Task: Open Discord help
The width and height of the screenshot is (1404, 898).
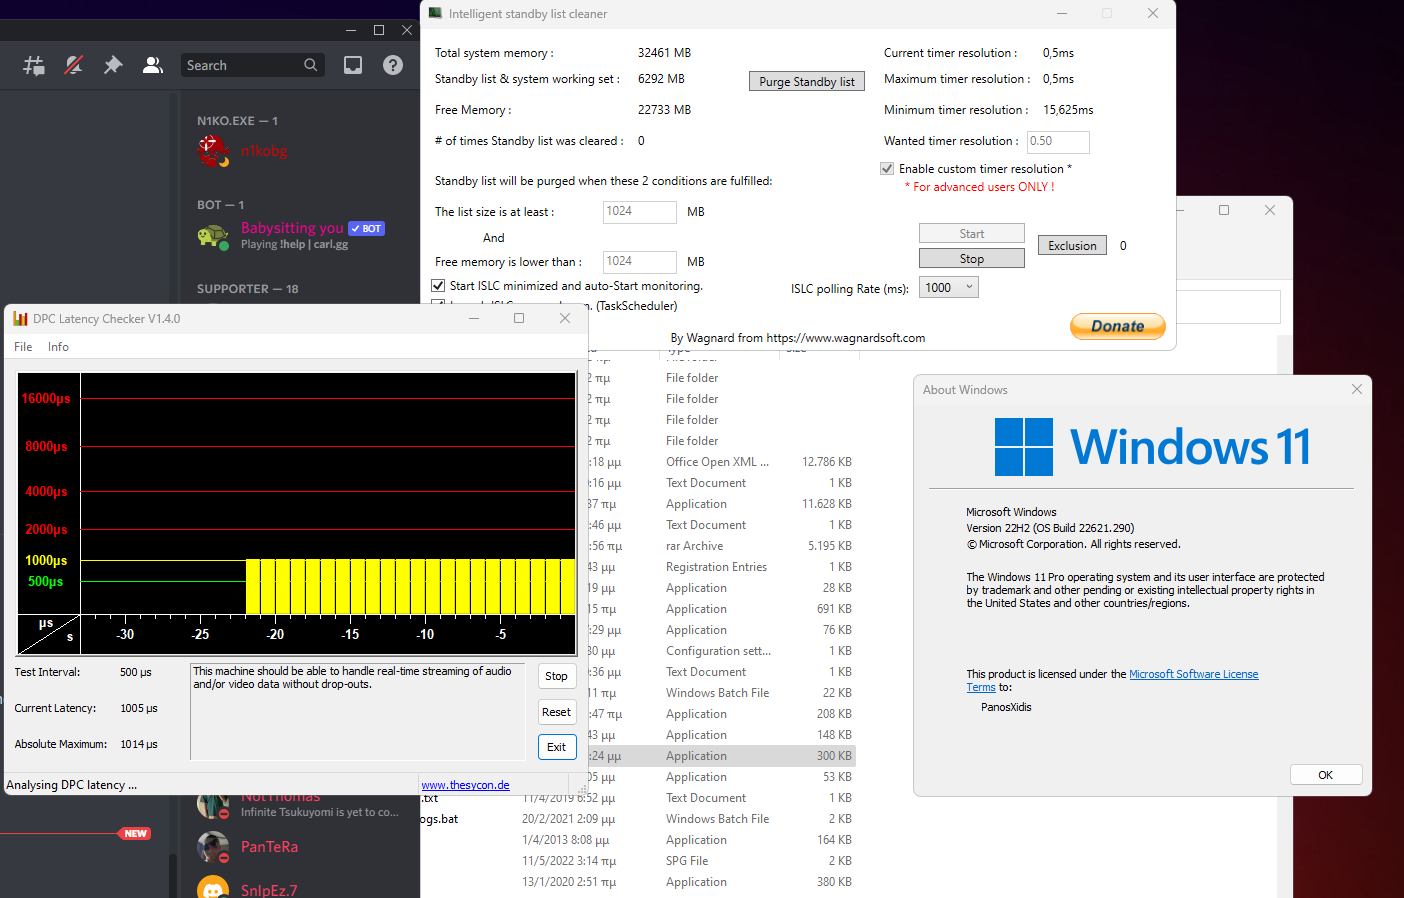Action: 393,65
